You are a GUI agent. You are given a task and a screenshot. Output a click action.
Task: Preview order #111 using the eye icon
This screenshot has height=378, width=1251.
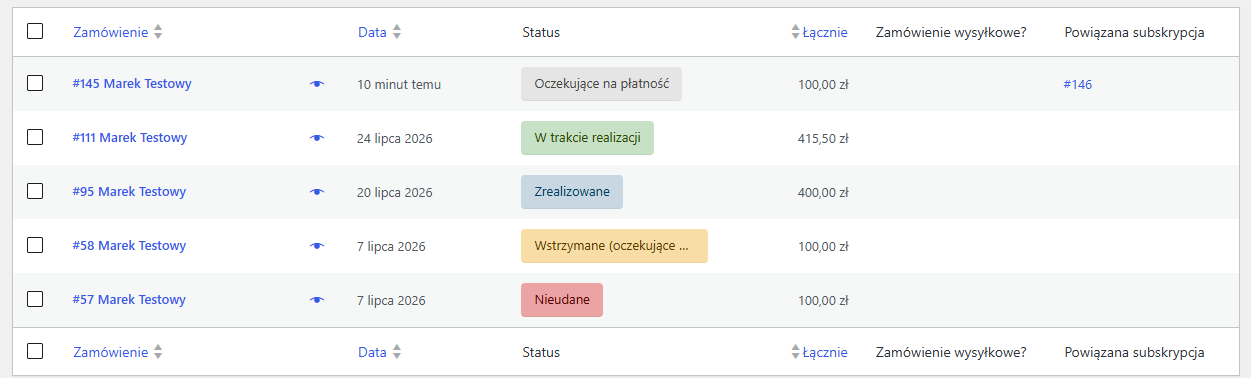point(317,138)
